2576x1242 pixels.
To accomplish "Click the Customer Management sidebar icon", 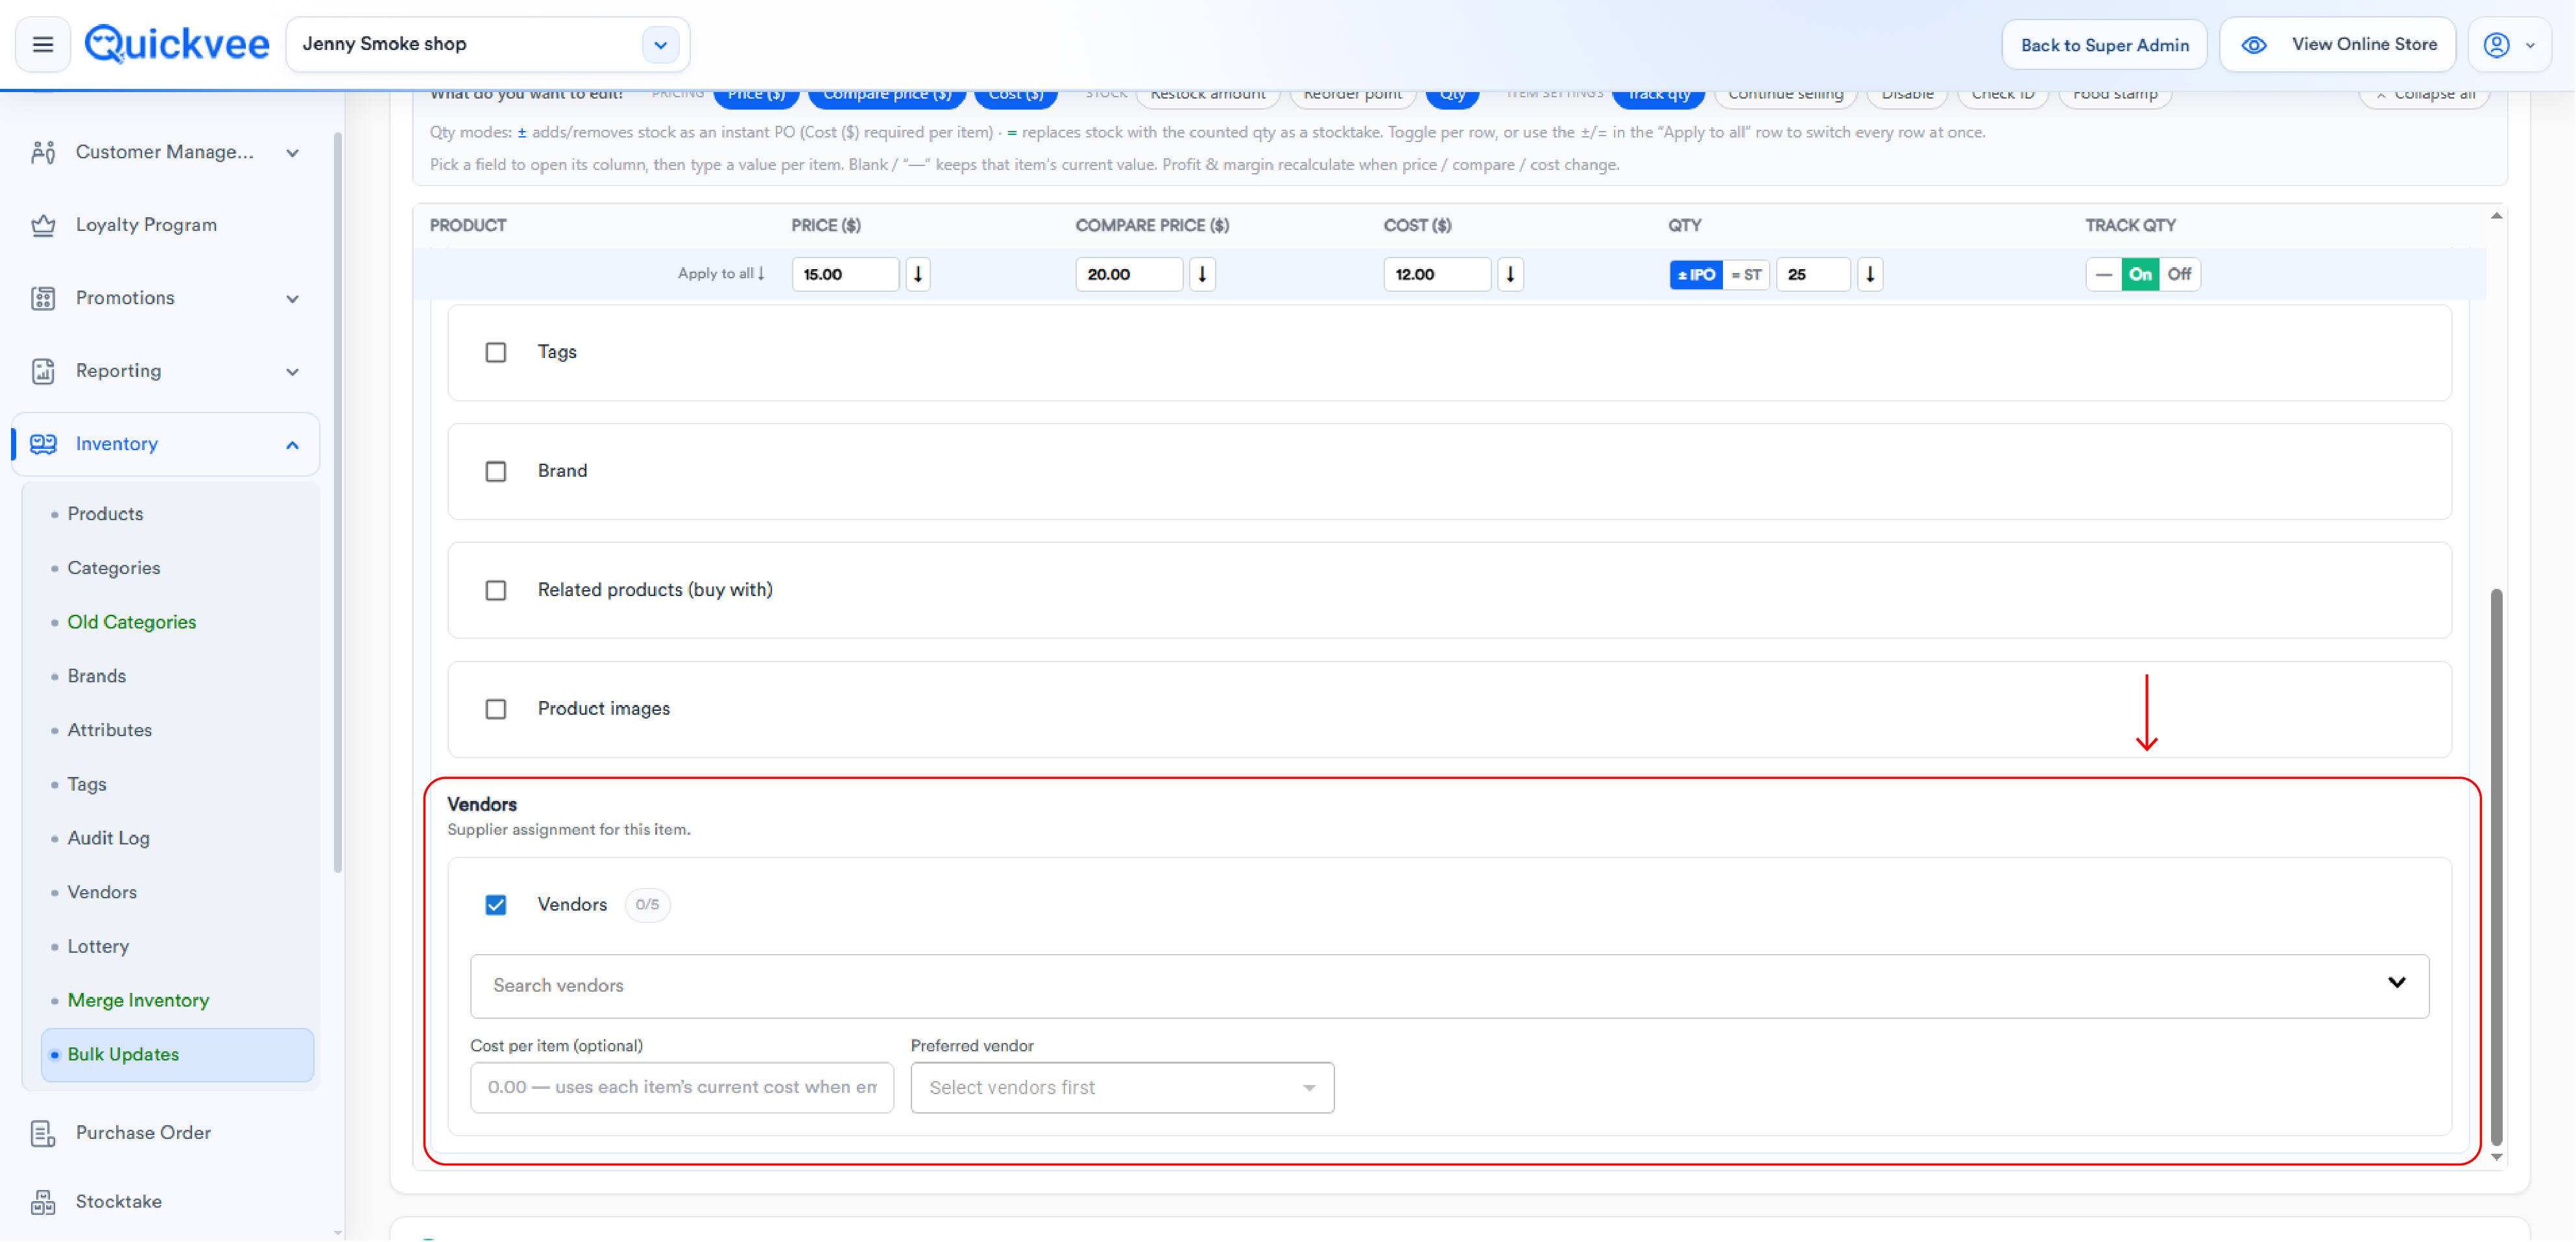I will 43,152.
